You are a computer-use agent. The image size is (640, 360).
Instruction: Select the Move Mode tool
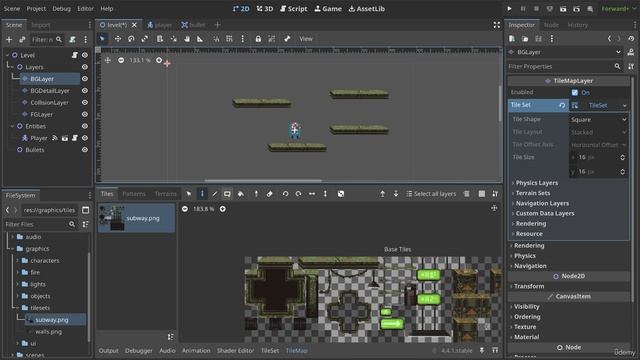pos(118,39)
